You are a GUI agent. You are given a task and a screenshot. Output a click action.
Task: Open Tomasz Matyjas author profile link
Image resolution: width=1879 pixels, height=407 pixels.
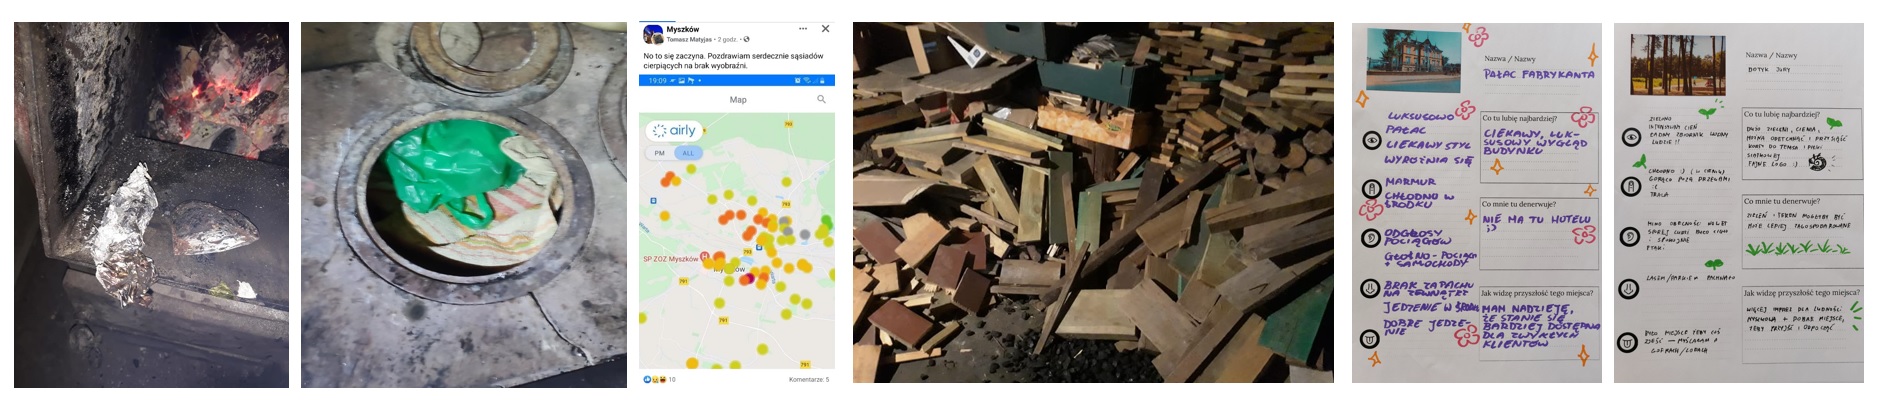point(689,39)
